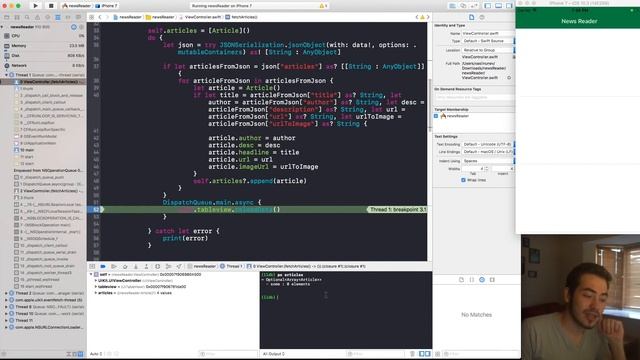The width and height of the screenshot is (640, 360).
Task: Select the Disk gauge row
Action: 43,56
